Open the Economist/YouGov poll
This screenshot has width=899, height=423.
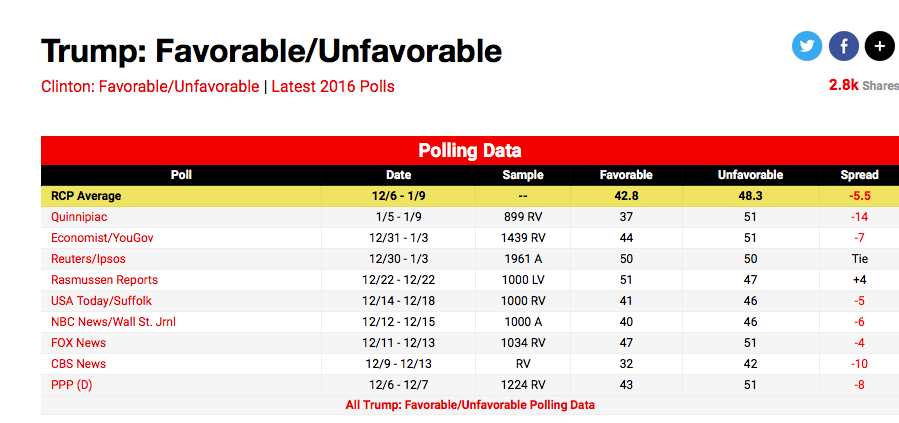click(102, 238)
